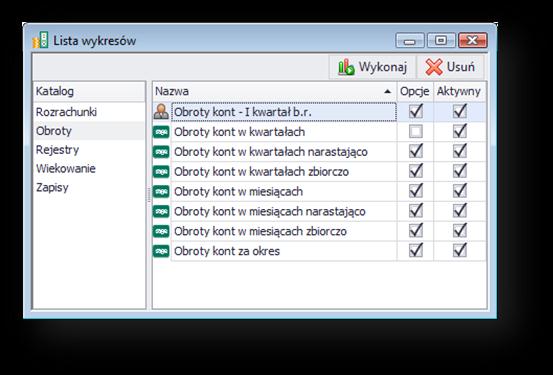Click the green icon for Obroty kont w miesiącach

161,192
